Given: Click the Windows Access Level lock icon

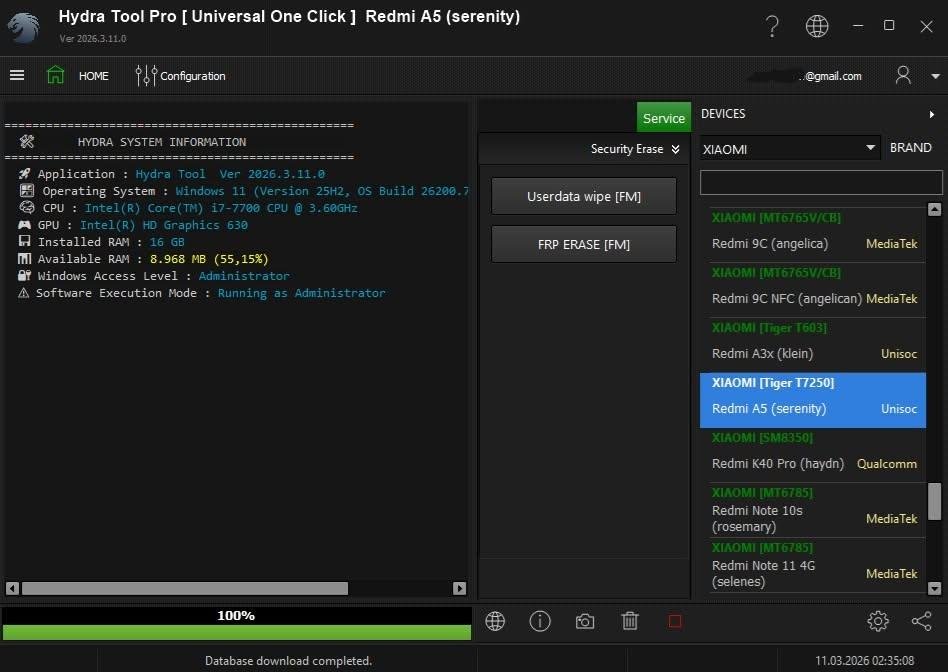Looking at the screenshot, I should click(x=24, y=275).
